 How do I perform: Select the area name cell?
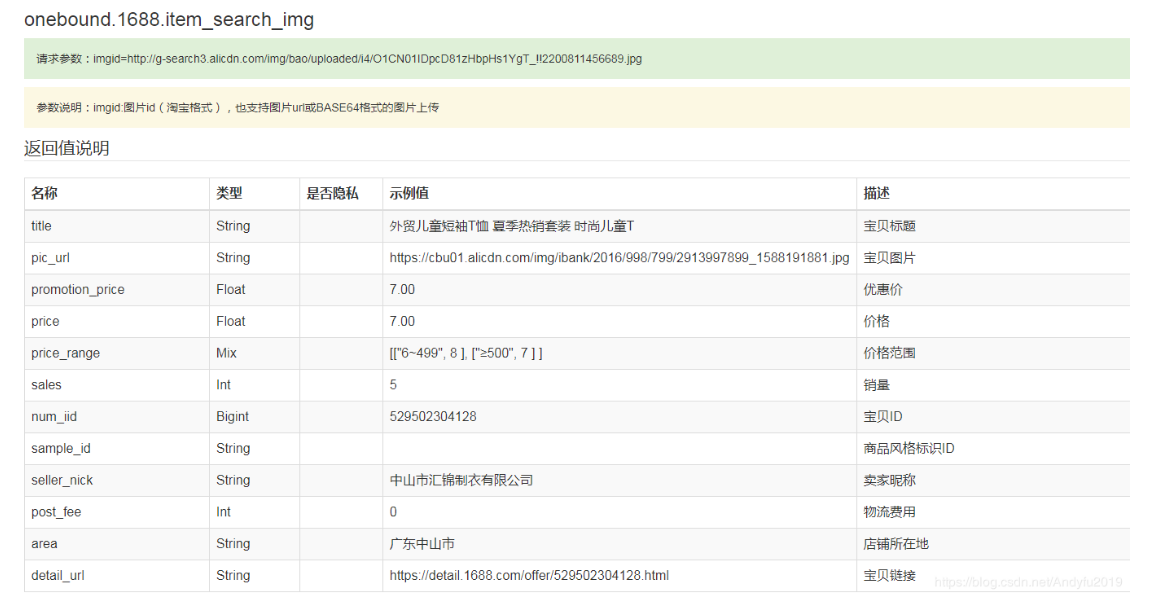point(117,543)
